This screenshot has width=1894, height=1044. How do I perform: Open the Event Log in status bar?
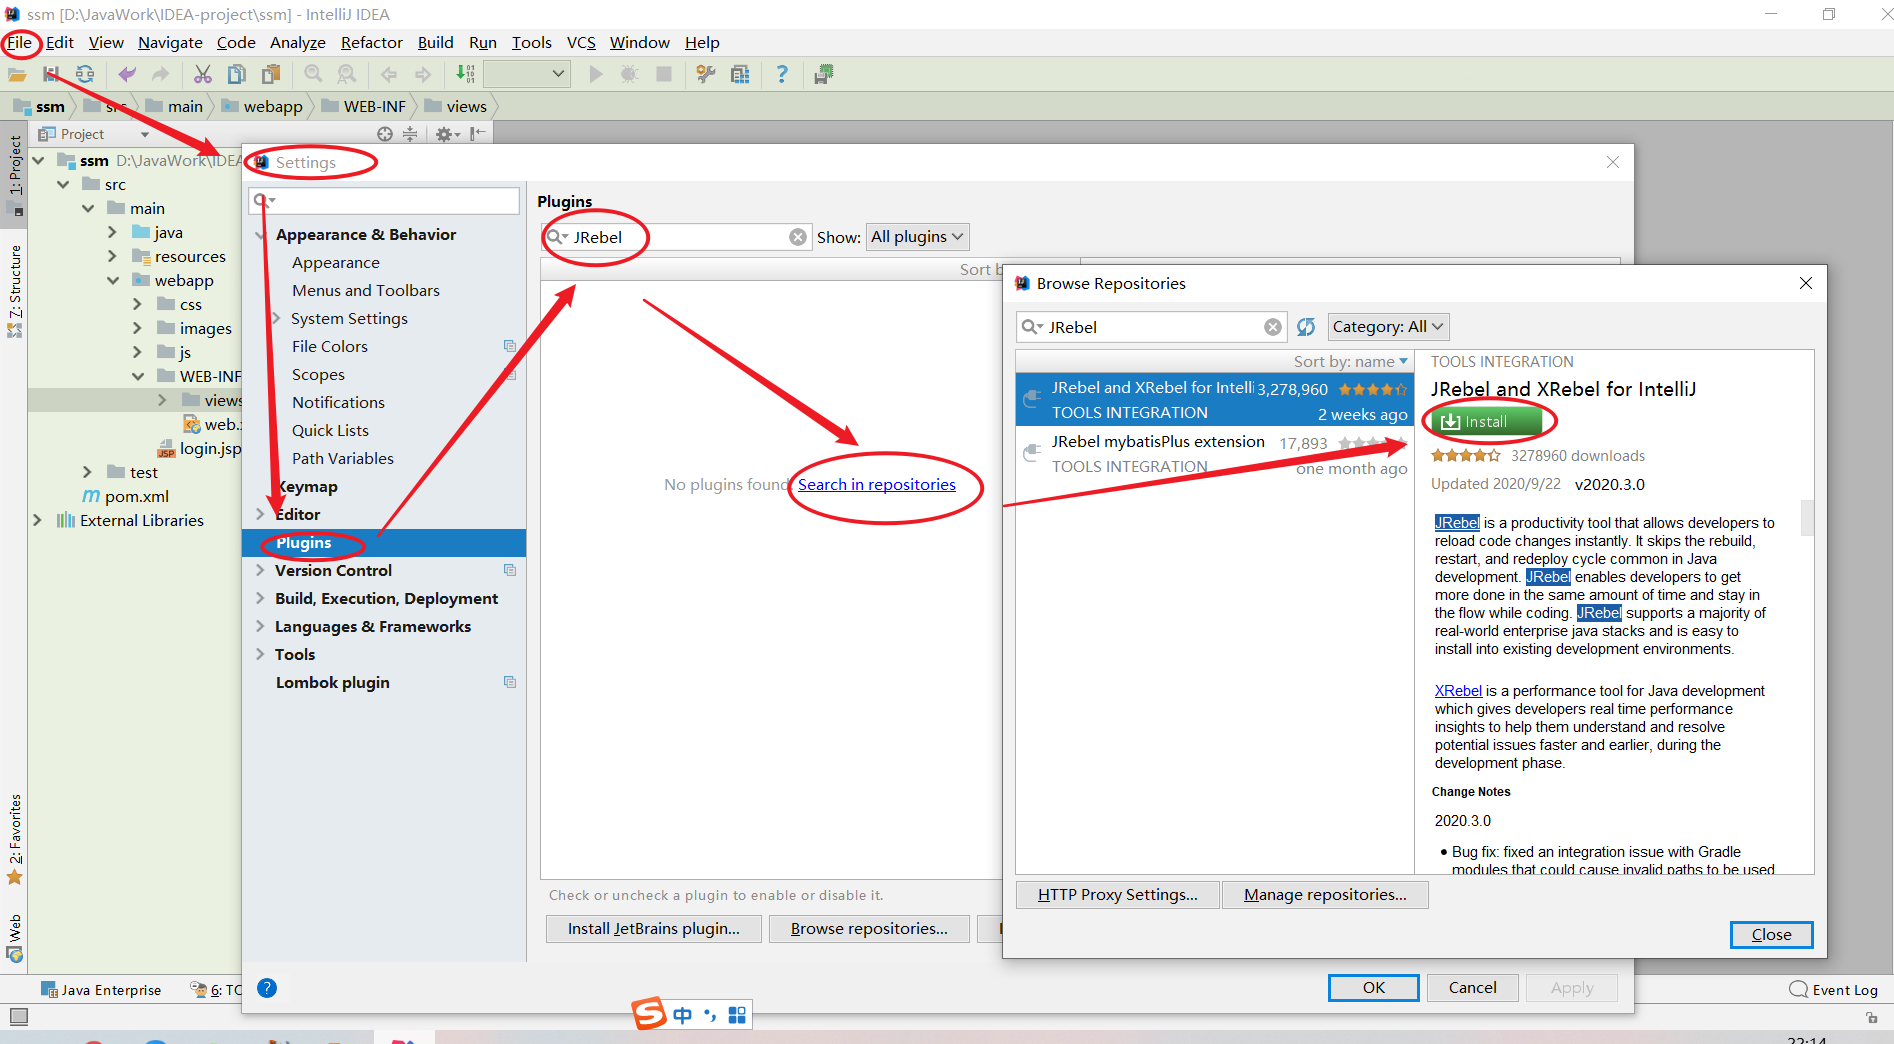[1834, 990]
